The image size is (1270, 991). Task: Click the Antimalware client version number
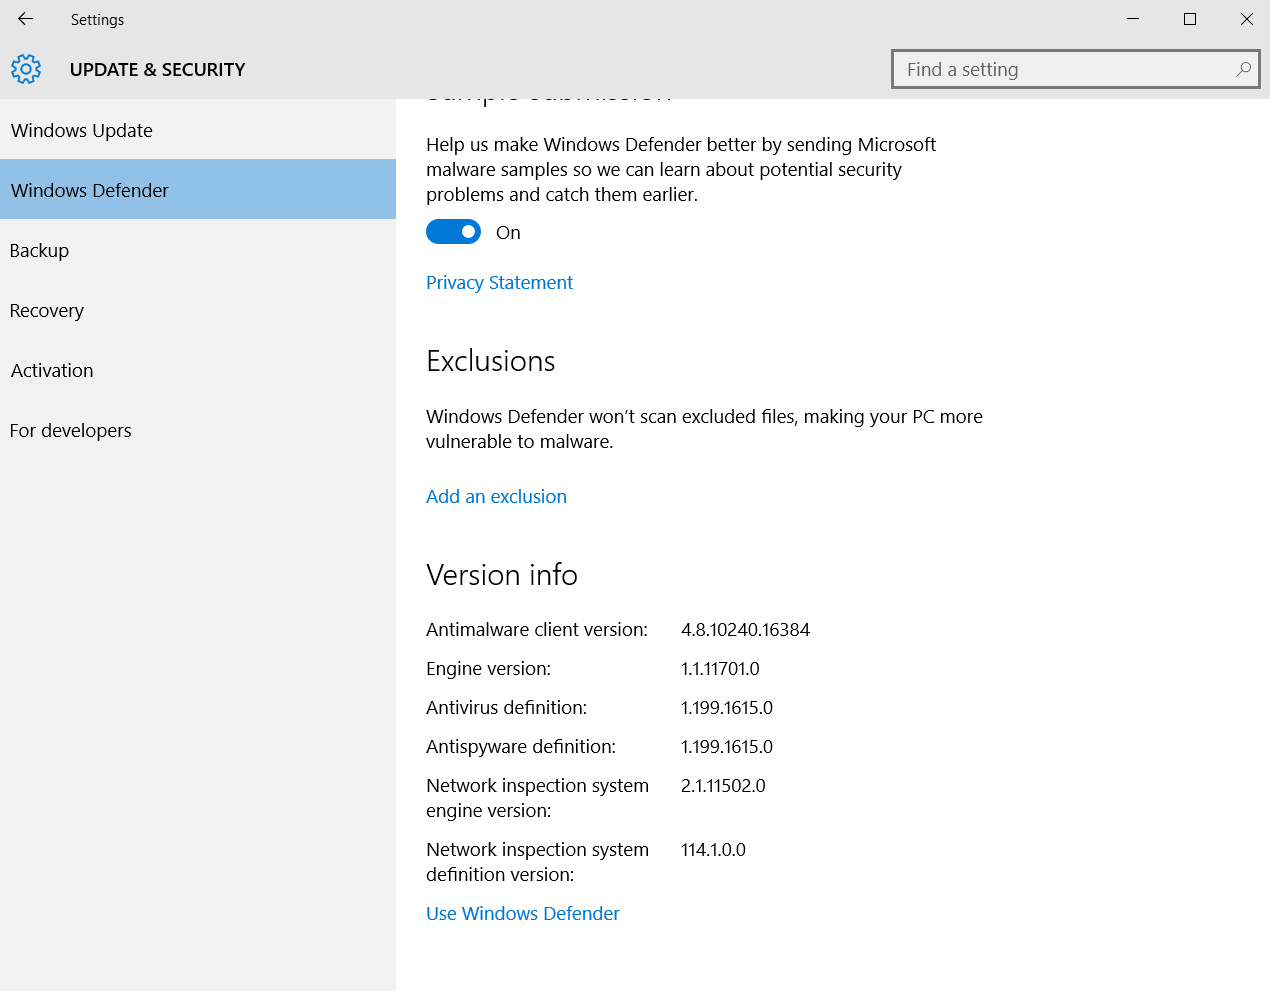(x=745, y=629)
